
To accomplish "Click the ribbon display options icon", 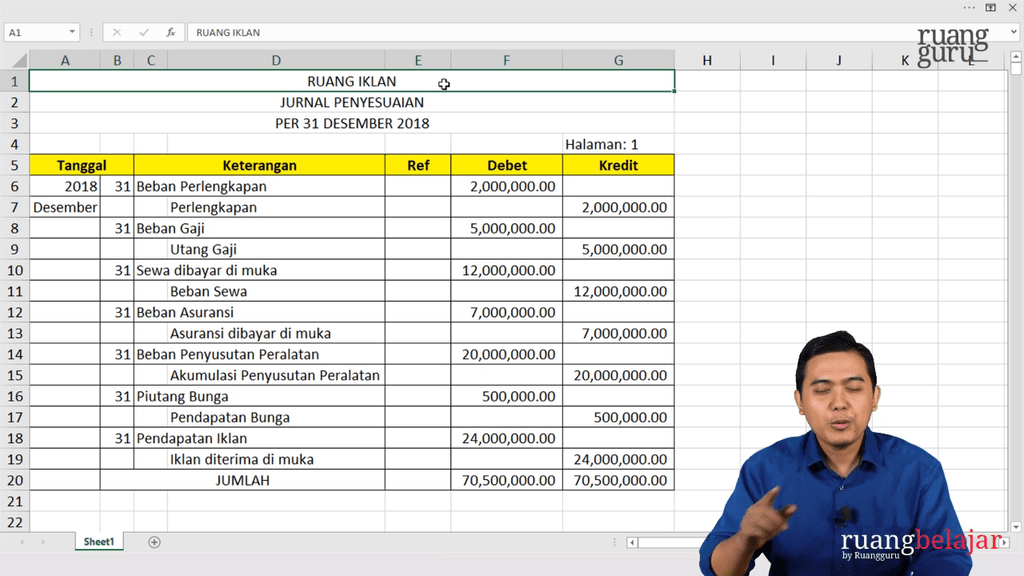I will [x=990, y=7].
